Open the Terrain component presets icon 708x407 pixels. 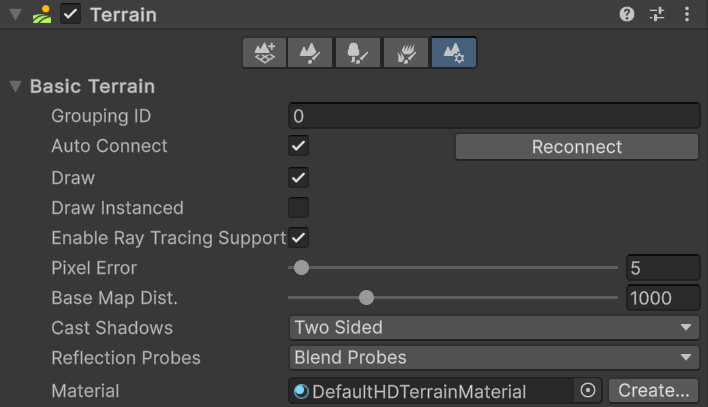[x=657, y=15]
